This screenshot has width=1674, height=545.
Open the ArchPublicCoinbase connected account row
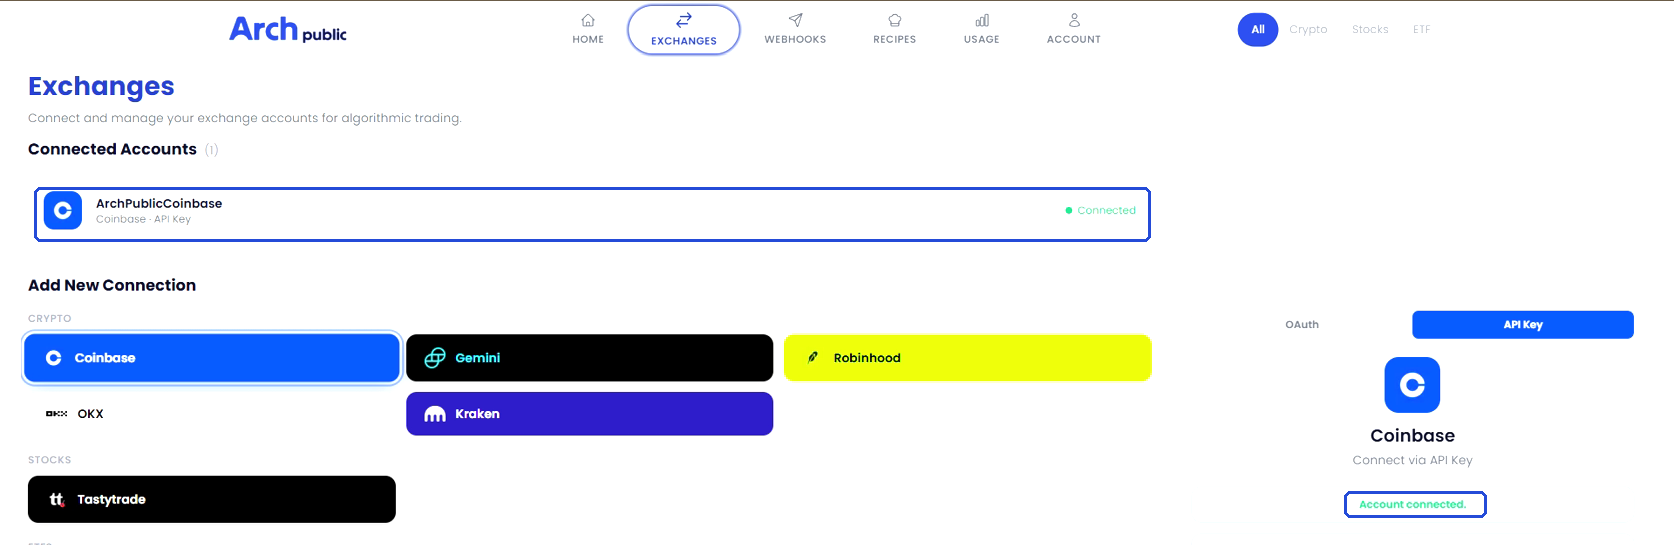point(592,214)
